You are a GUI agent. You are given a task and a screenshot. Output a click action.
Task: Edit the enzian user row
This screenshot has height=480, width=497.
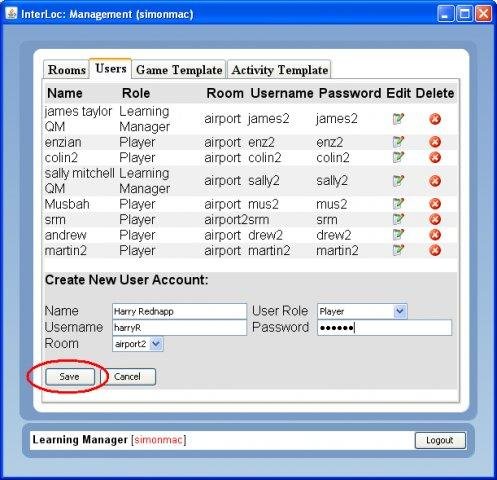point(398,142)
